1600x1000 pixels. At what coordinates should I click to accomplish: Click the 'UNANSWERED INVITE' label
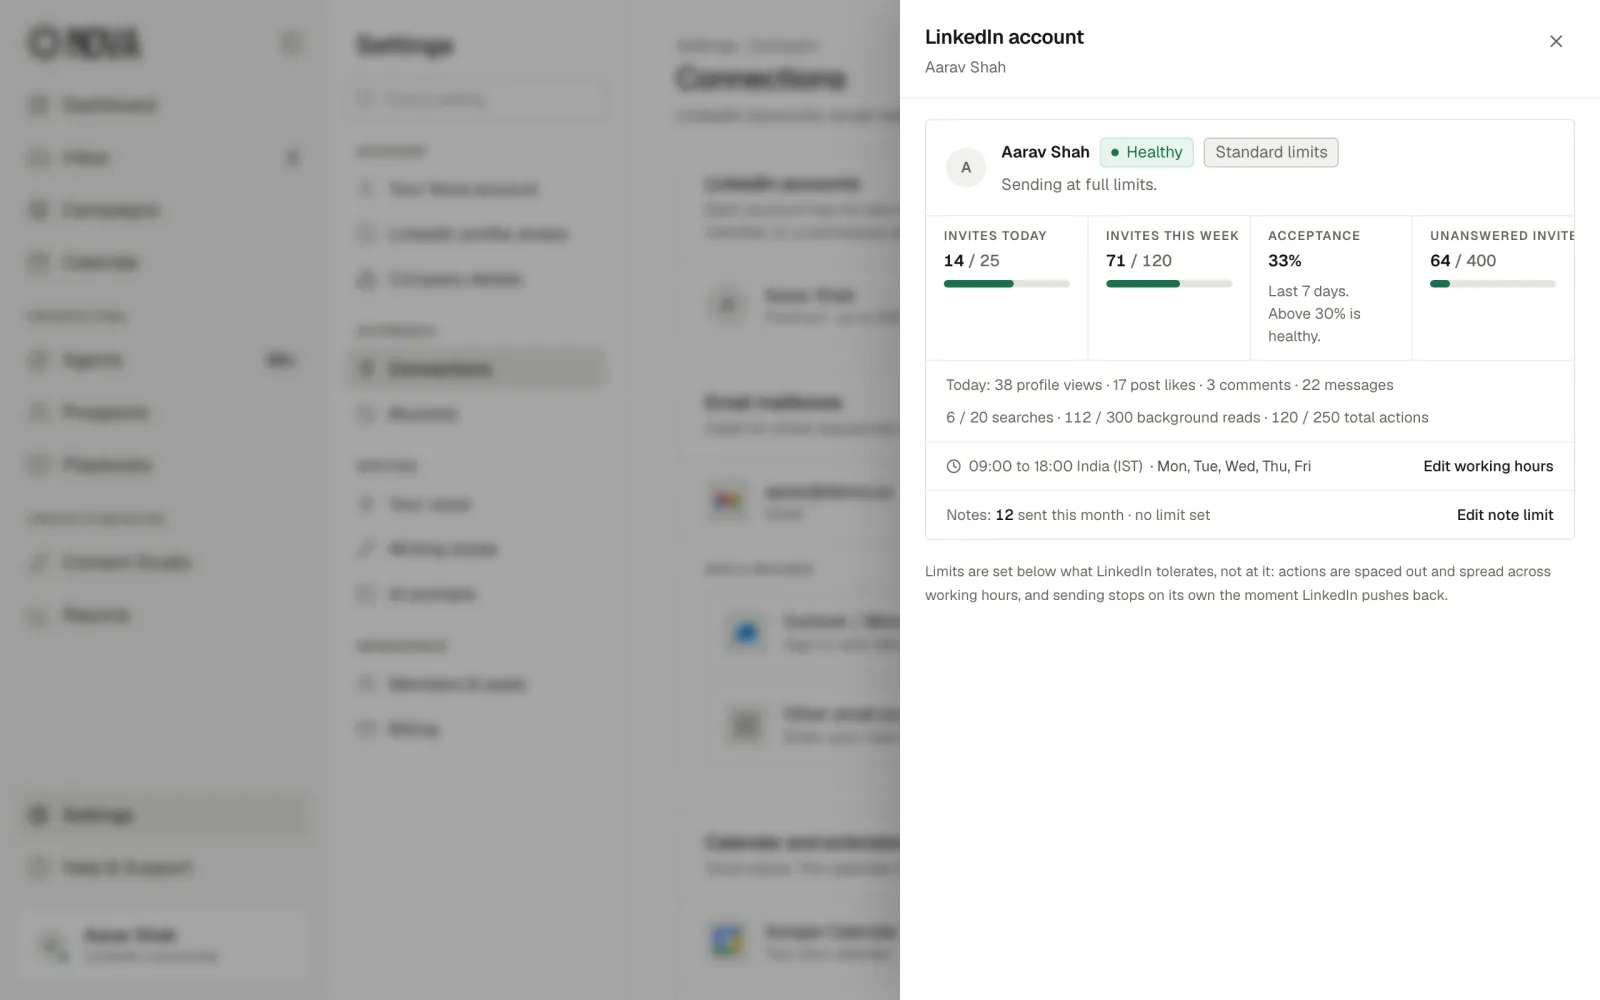point(1502,236)
